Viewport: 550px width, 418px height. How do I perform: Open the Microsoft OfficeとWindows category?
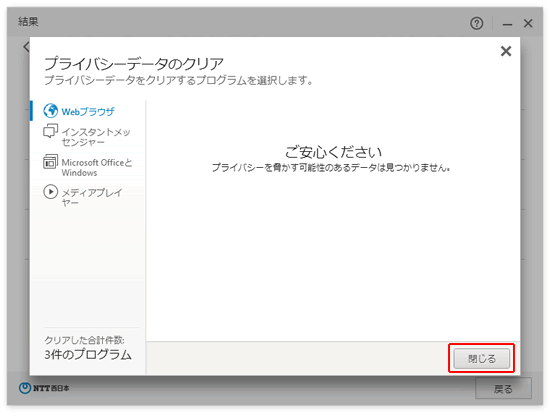click(96, 167)
